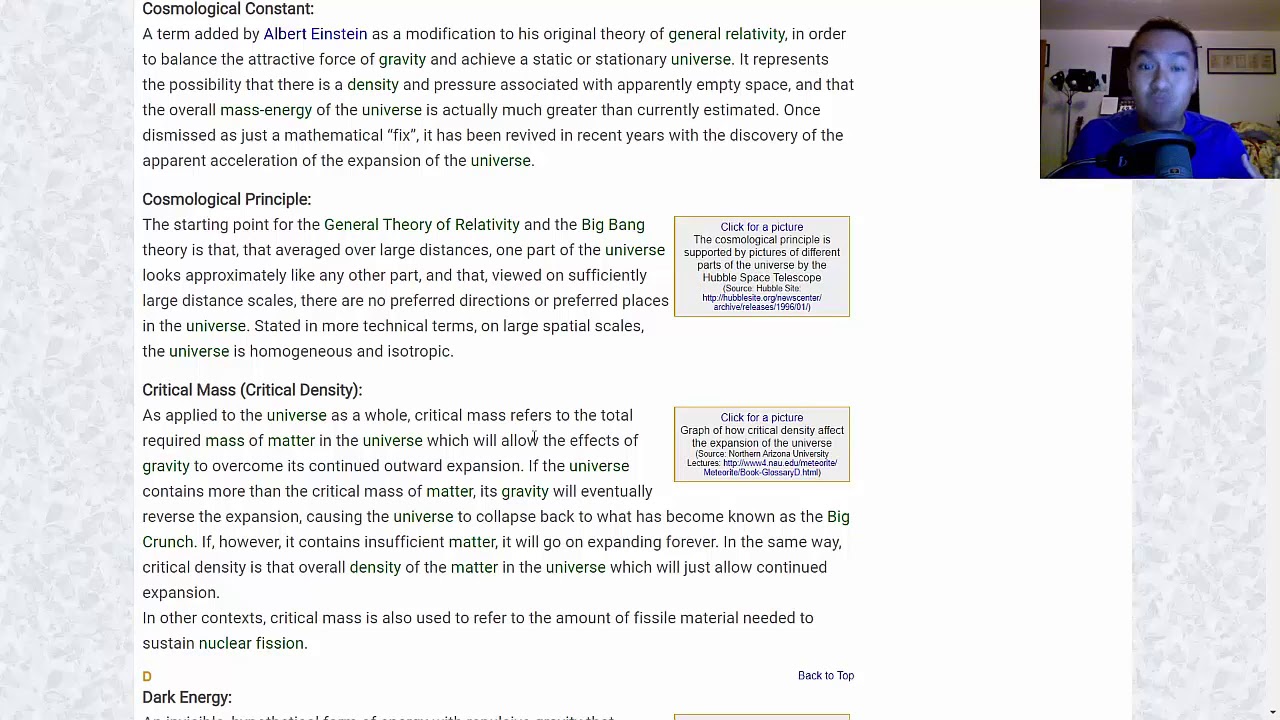Click 'Click for a picture' in Hubble box
This screenshot has width=1280, height=720.
pyautogui.click(x=762, y=227)
